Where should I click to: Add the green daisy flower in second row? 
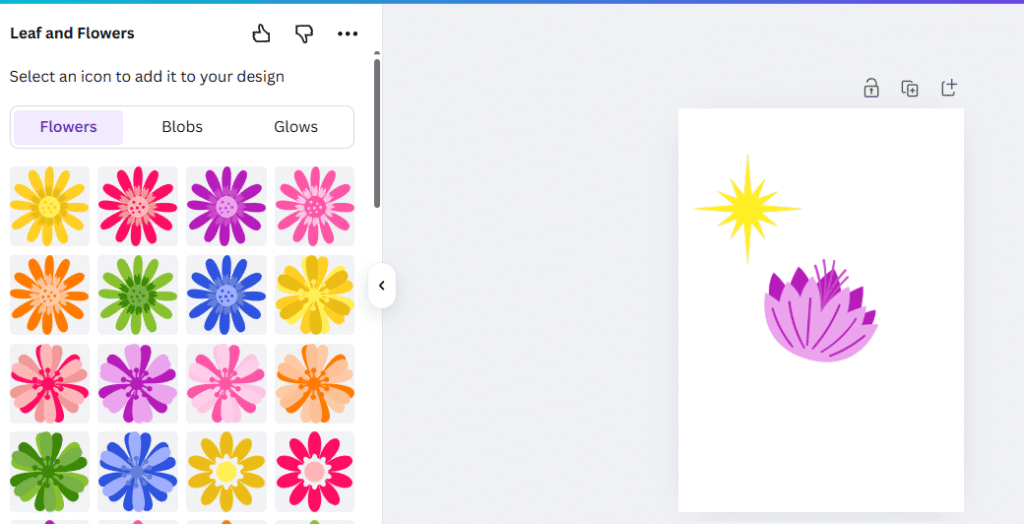[x=138, y=295]
